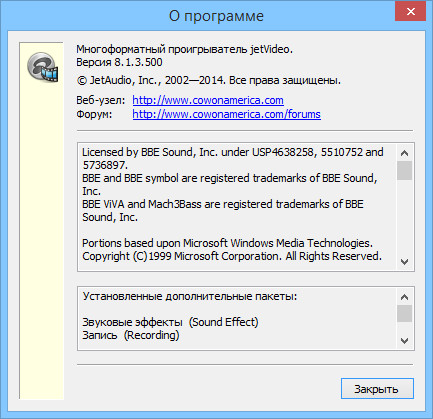The width and height of the screenshot is (433, 419).
Task: Click the license scrollbar track below thumb
Action: coord(404,217)
